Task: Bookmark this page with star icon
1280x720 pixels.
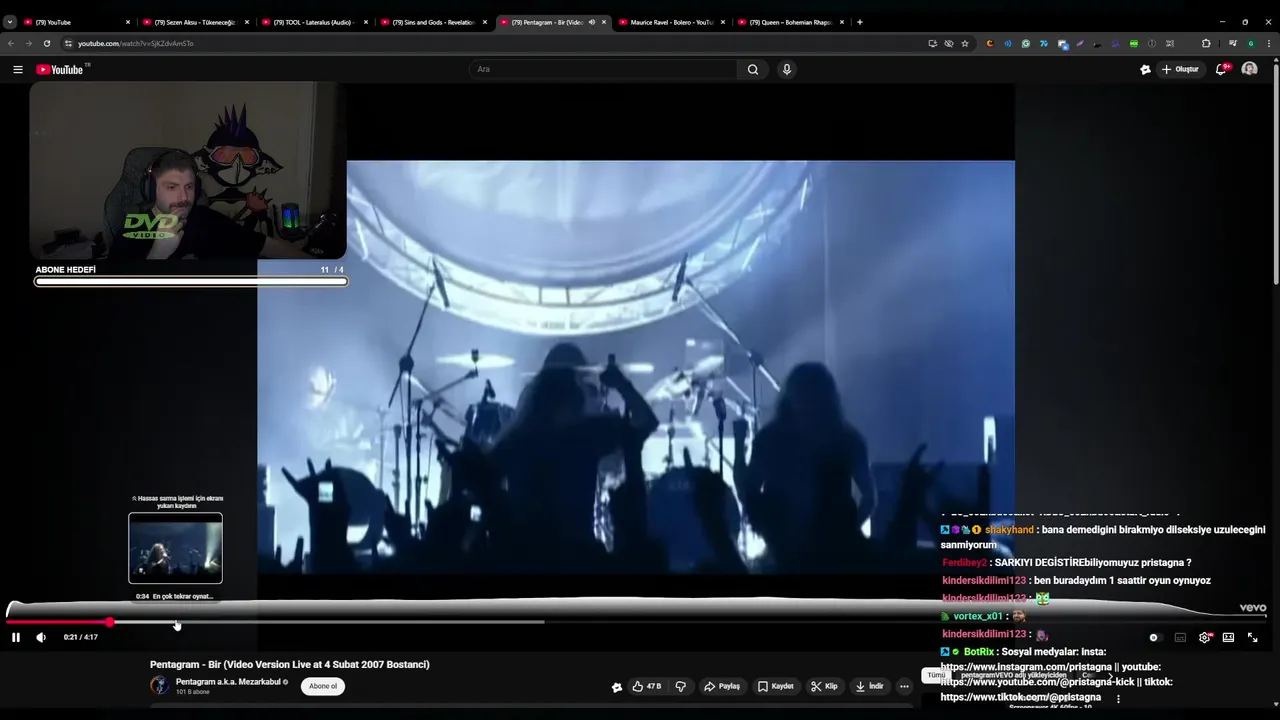Action: pos(965,43)
